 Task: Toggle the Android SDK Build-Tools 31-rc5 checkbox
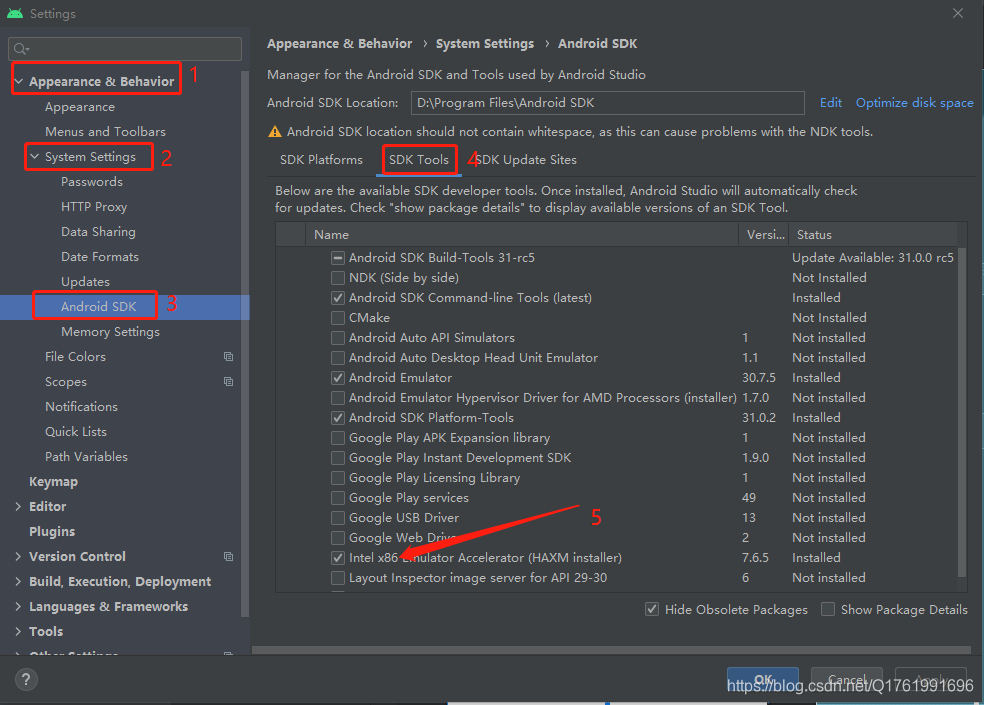[338, 258]
